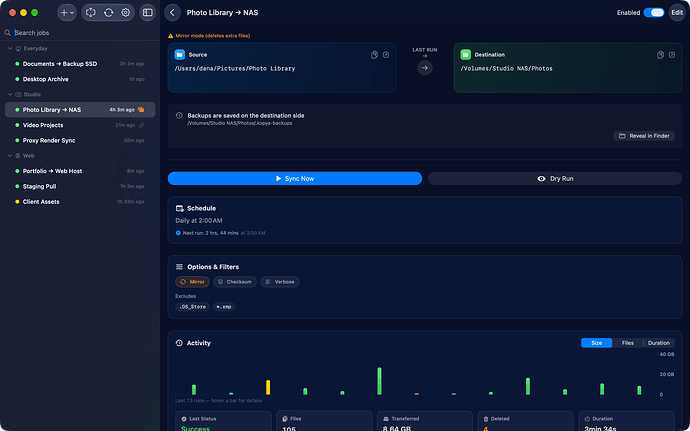Viewport: 690px width, 431px height.
Task: Click the magnifier icon beside Search jobs
Action: click(x=7, y=33)
